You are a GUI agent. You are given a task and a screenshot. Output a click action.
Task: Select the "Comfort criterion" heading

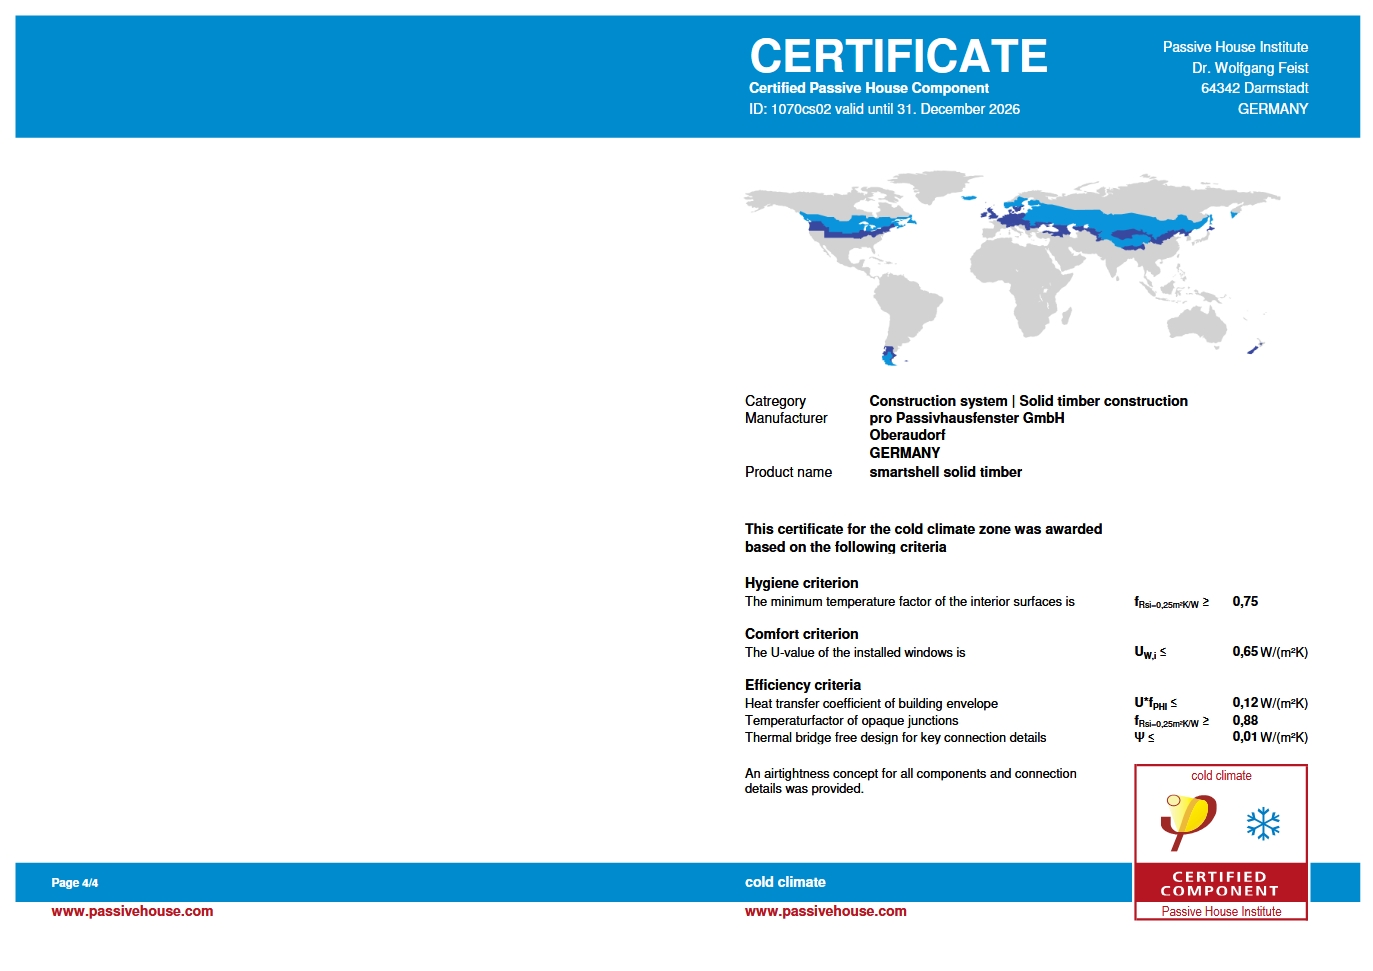click(x=801, y=634)
